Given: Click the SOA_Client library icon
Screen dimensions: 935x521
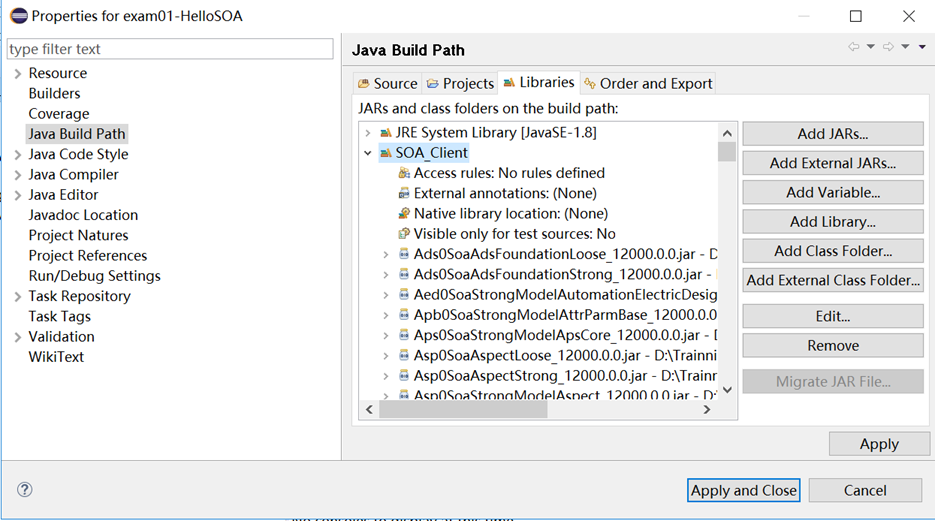Looking at the screenshot, I should (386, 153).
